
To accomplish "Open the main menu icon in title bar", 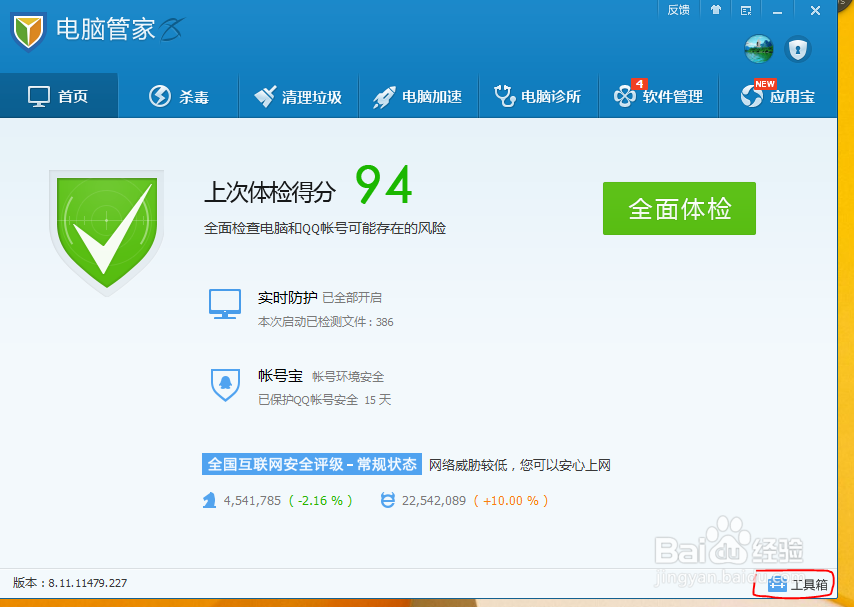I will (746, 10).
